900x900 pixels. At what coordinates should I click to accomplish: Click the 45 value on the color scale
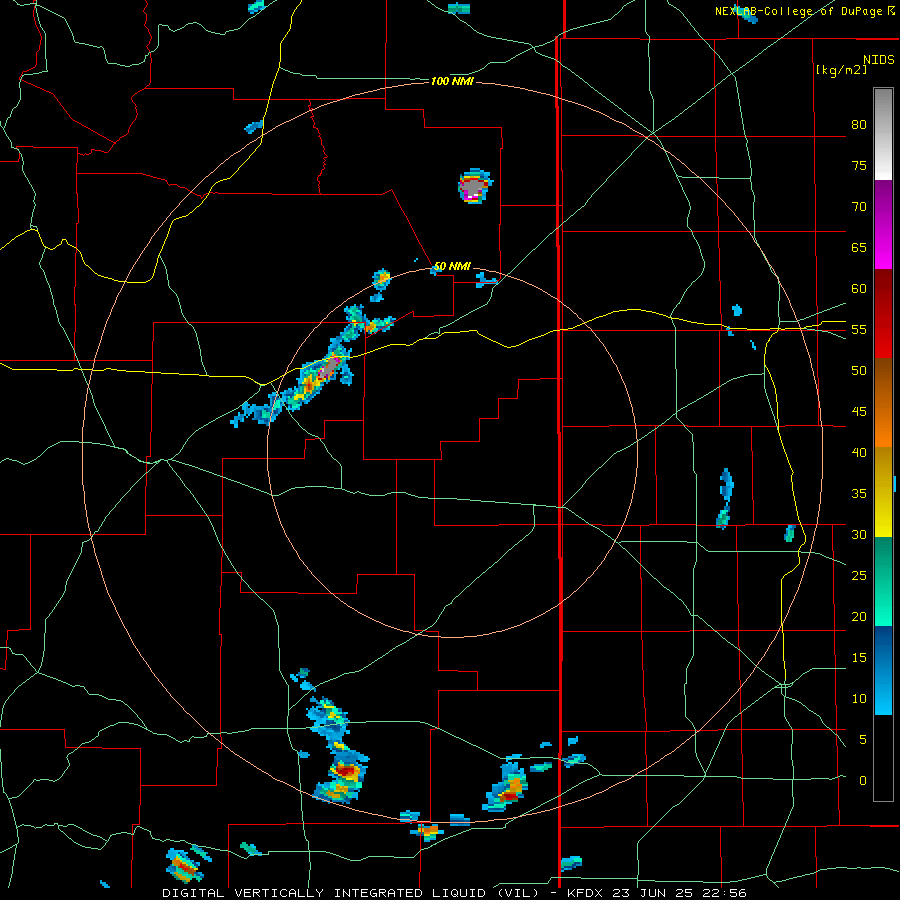click(859, 412)
